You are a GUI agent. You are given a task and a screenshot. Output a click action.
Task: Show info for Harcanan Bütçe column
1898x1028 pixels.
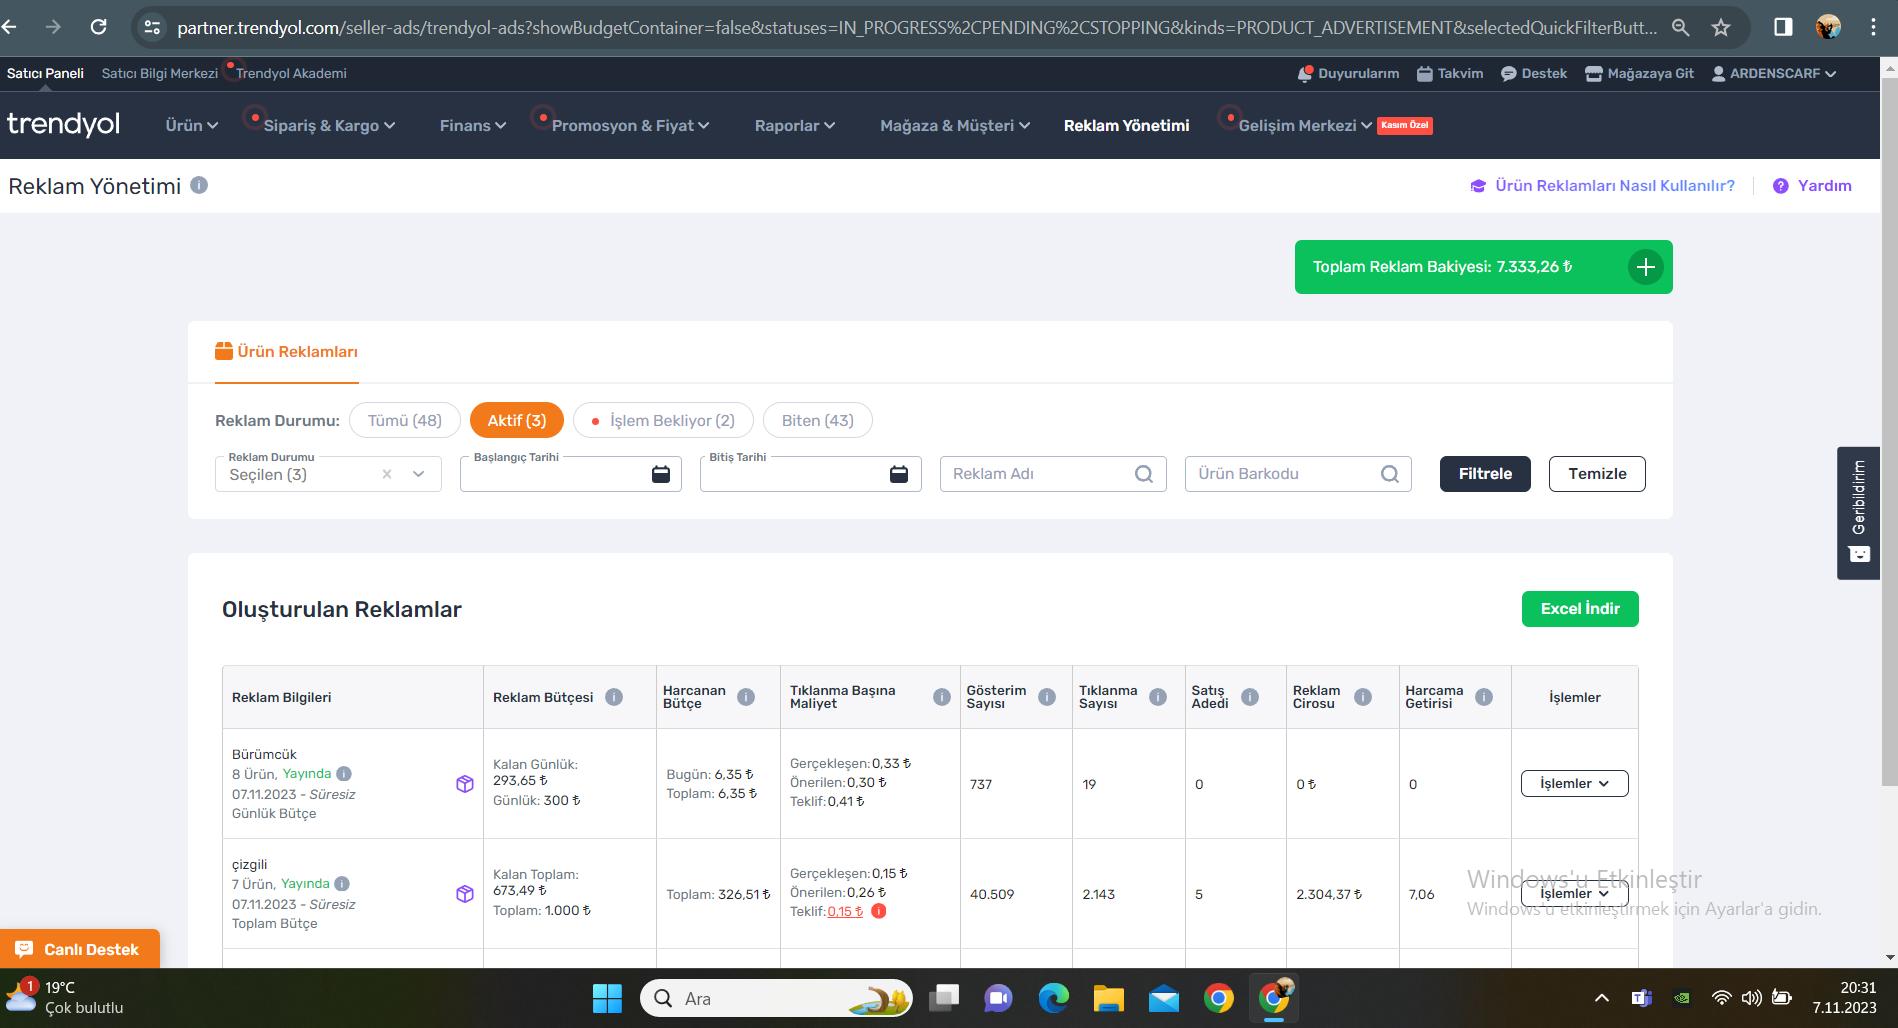click(x=746, y=697)
